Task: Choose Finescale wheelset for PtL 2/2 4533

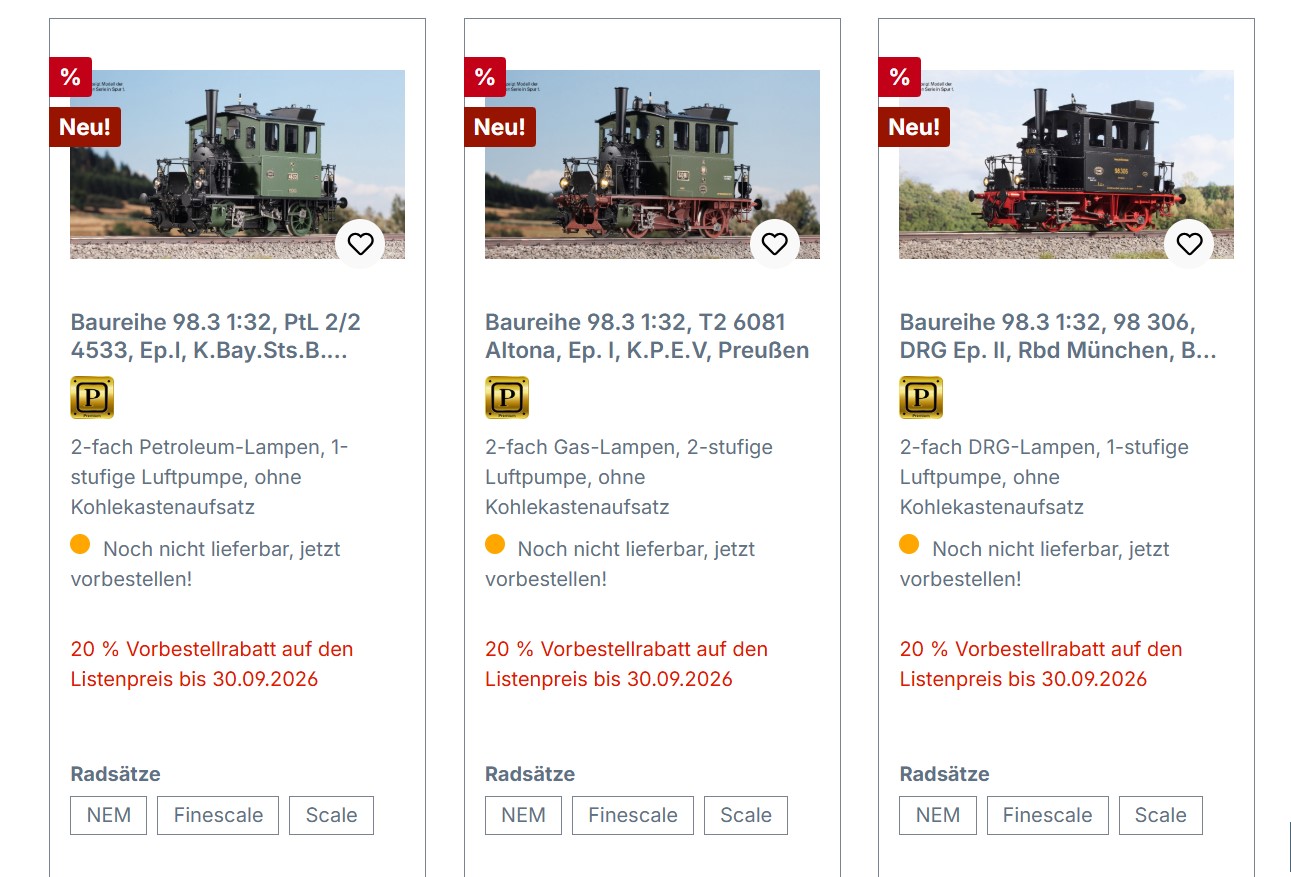Action: [218, 815]
